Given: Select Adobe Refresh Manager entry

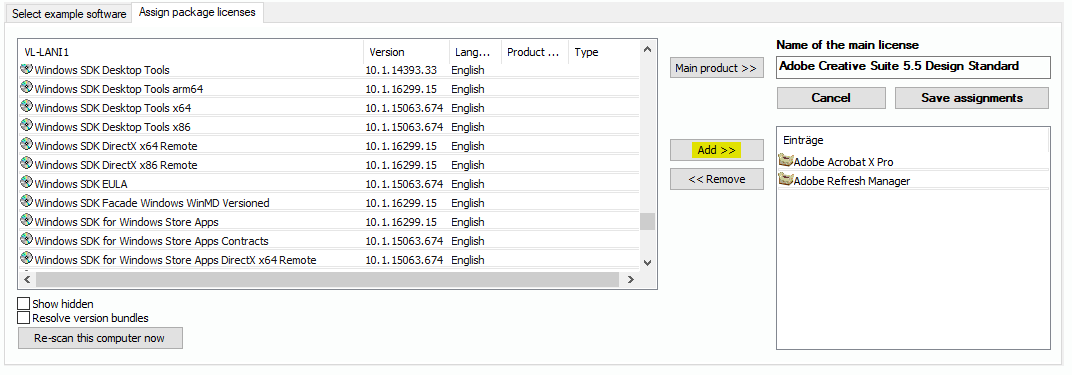Looking at the screenshot, I should [x=913, y=180].
